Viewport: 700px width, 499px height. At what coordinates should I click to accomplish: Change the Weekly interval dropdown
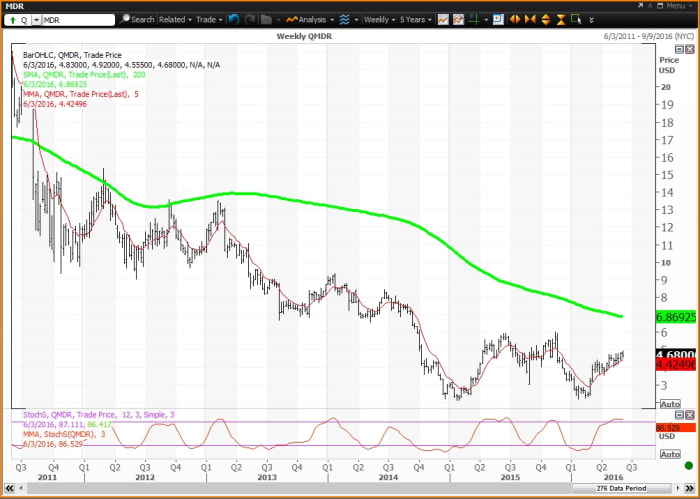(x=380, y=19)
